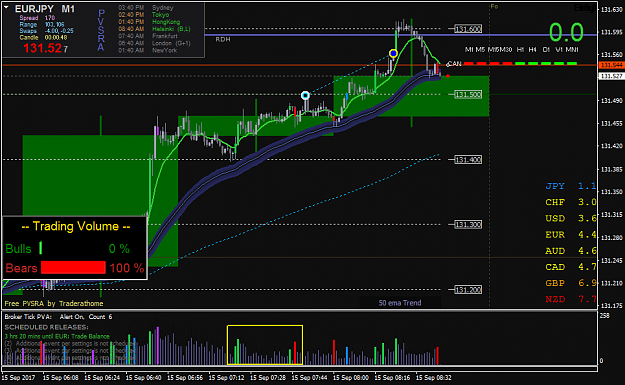Click the orange 131.544 price tag
Screen dimensions: 625x385
611,65
